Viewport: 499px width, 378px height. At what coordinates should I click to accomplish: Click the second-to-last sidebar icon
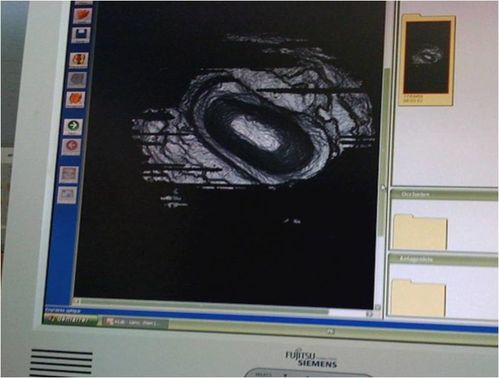69,174
